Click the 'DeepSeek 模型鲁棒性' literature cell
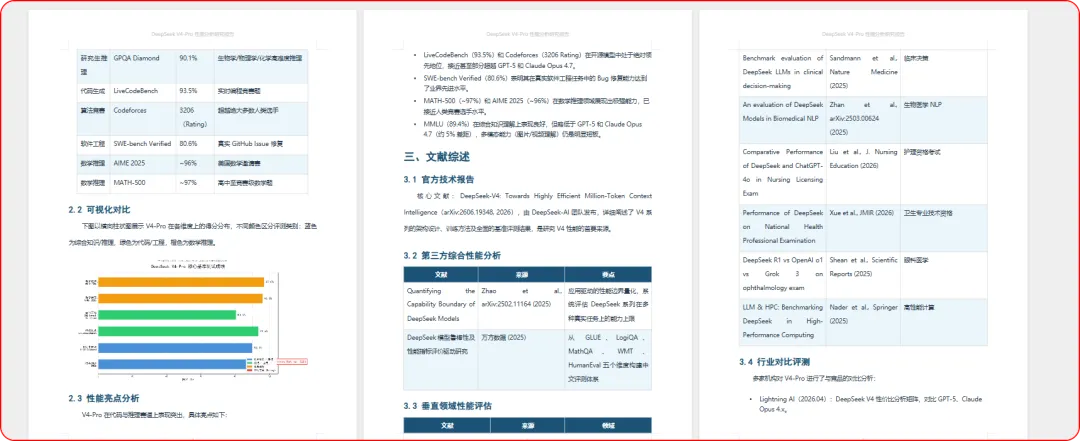Image resolution: width=1080 pixels, height=441 pixels. (x=441, y=361)
